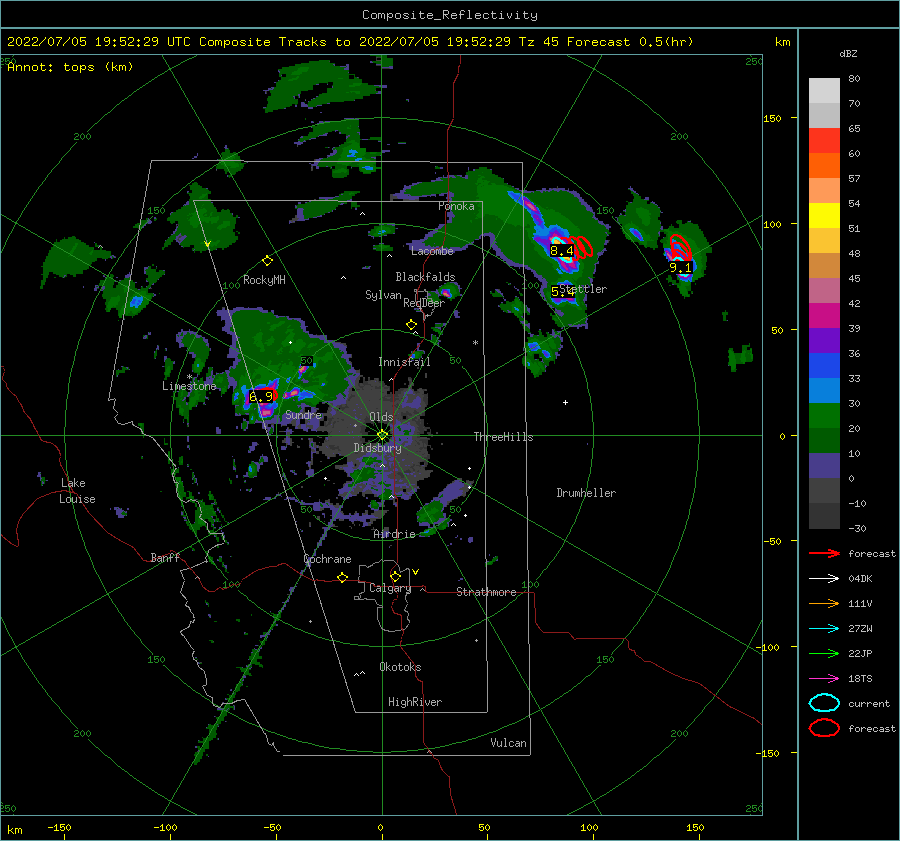Click the yellow diamond marker near RockyMH

pyautogui.click(x=267, y=261)
